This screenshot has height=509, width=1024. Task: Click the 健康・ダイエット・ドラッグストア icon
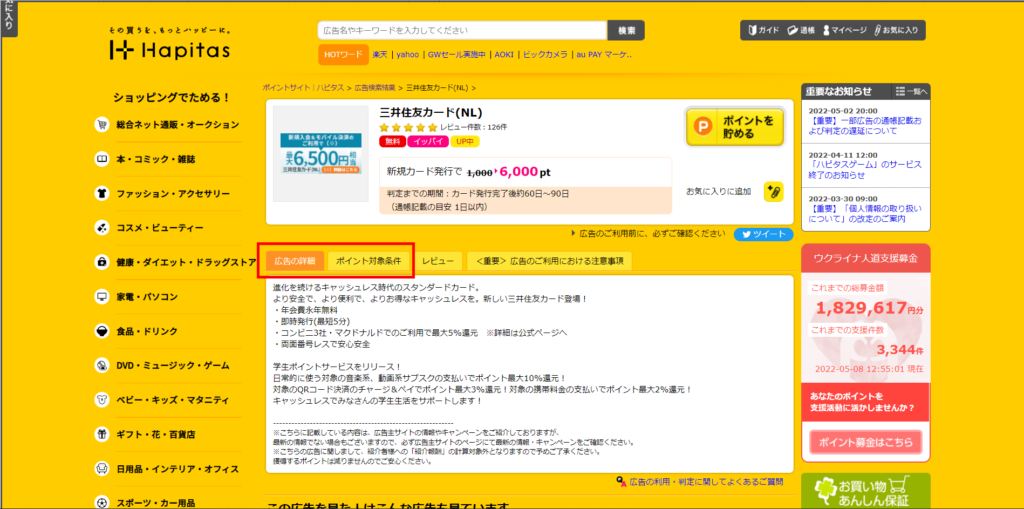pos(101,262)
